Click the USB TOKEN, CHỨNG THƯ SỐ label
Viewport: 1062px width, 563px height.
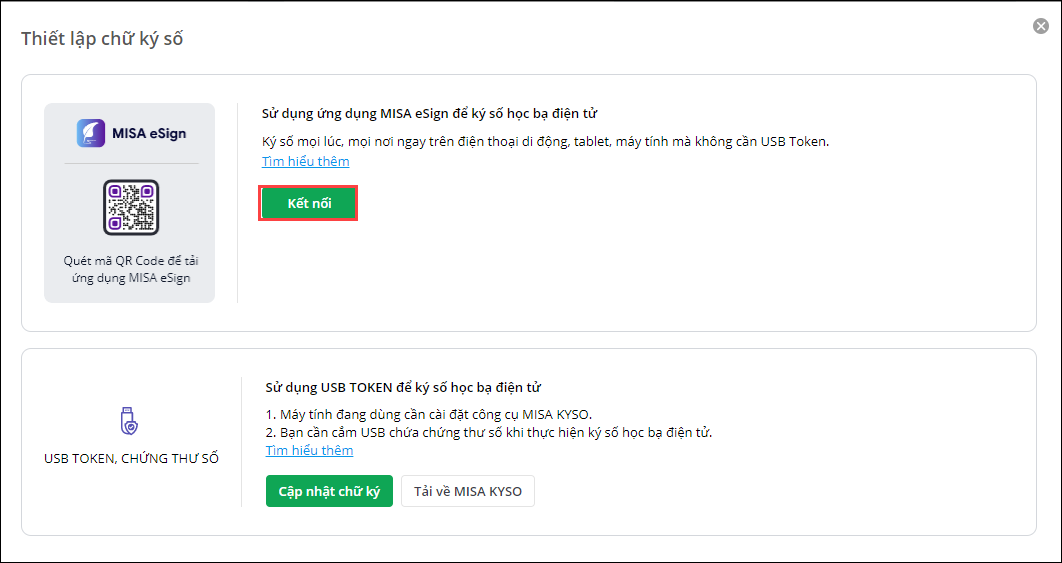click(131, 459)
